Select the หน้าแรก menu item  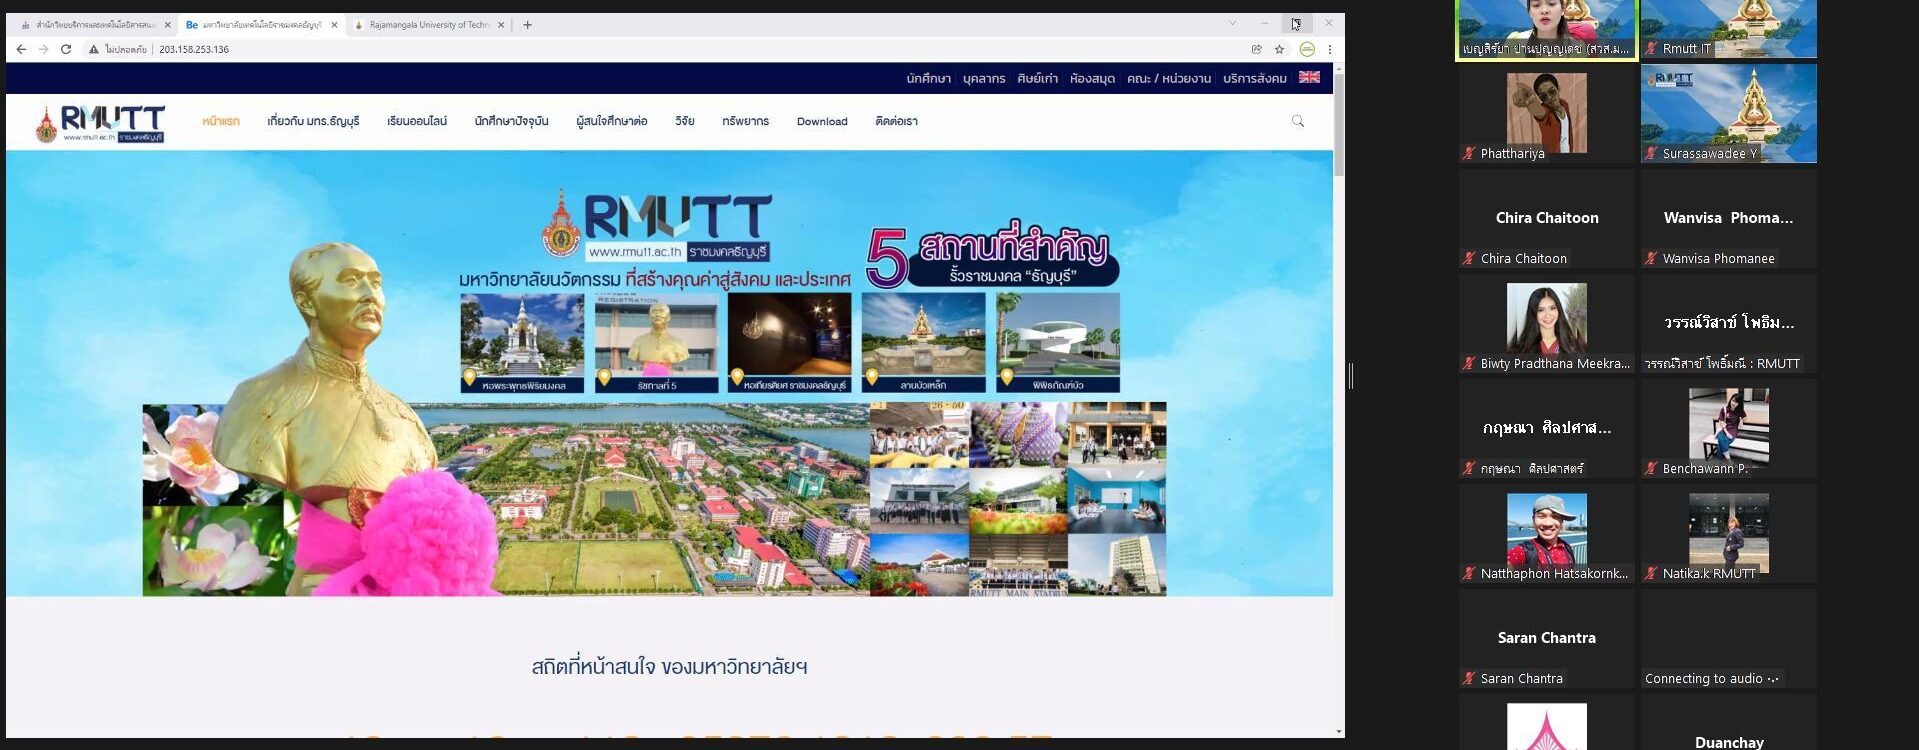(x=221, y=121)
